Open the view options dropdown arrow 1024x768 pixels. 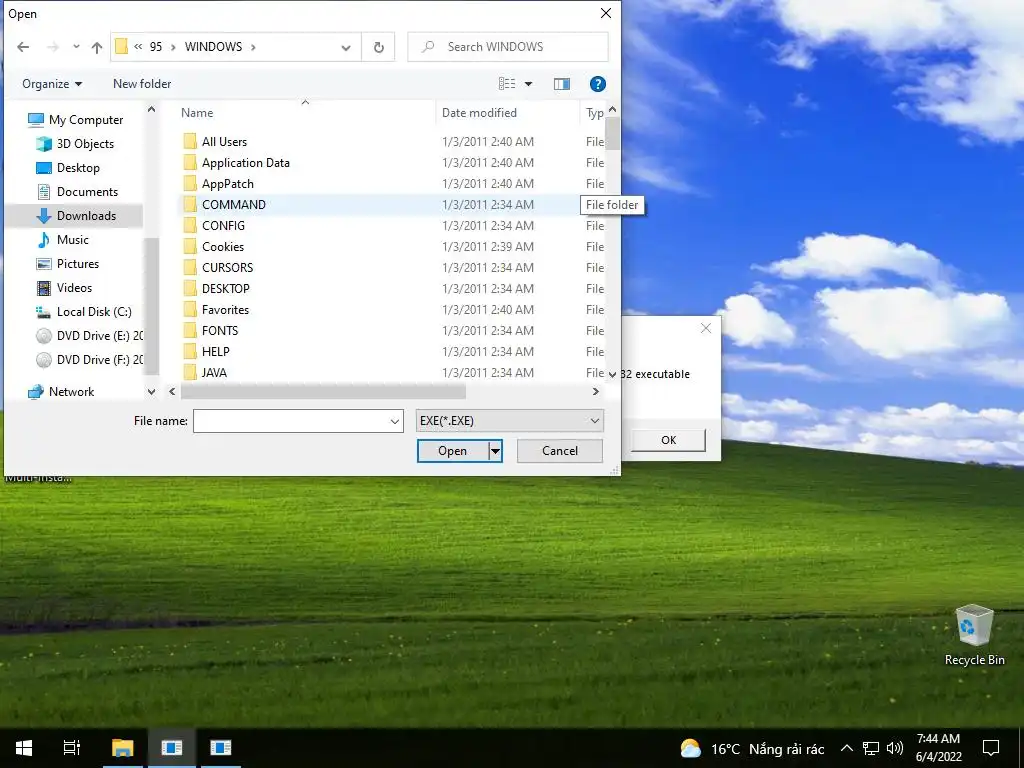click(528, 84)
